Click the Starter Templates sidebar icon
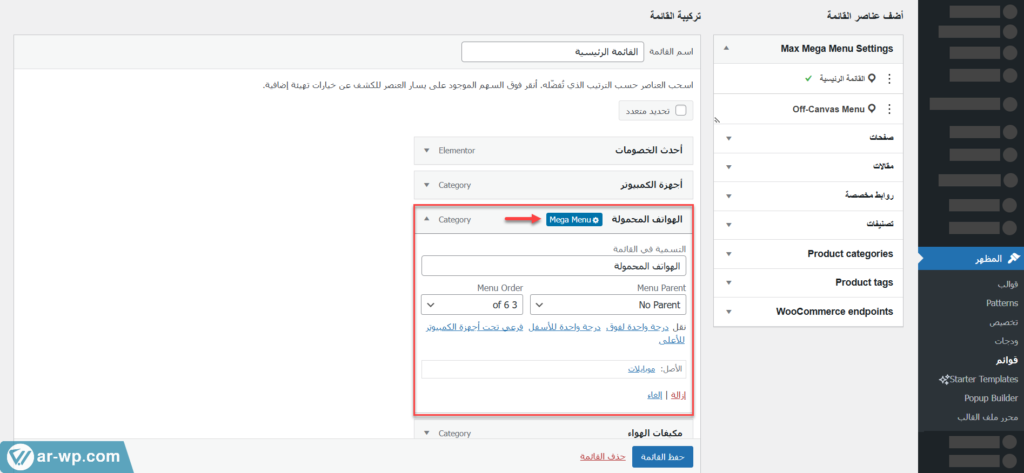The height and width of the screenshot is (473, 1024). 944,379
